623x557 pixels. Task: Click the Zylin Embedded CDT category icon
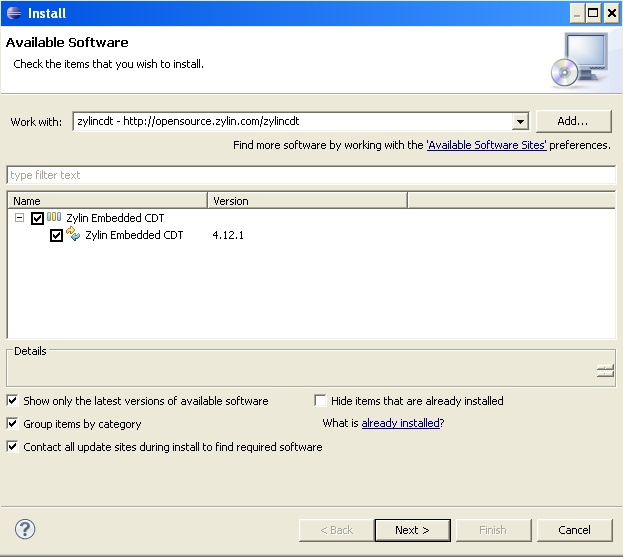pyautogui.click(x=54, y=217)
